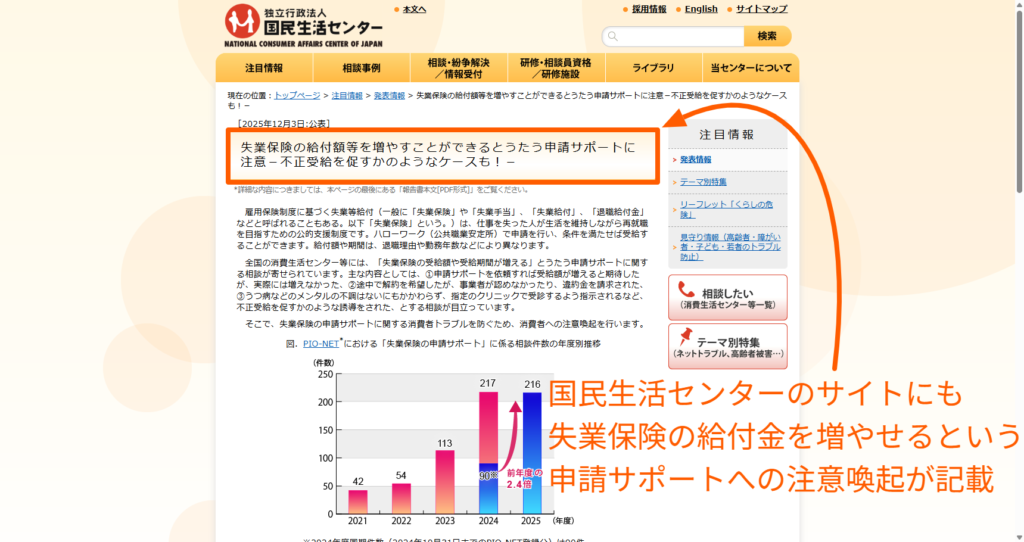
Task: Open リーフレット「くらしの危険」 sidebar link
Action: pyautogui.click(x=726, y=210)
